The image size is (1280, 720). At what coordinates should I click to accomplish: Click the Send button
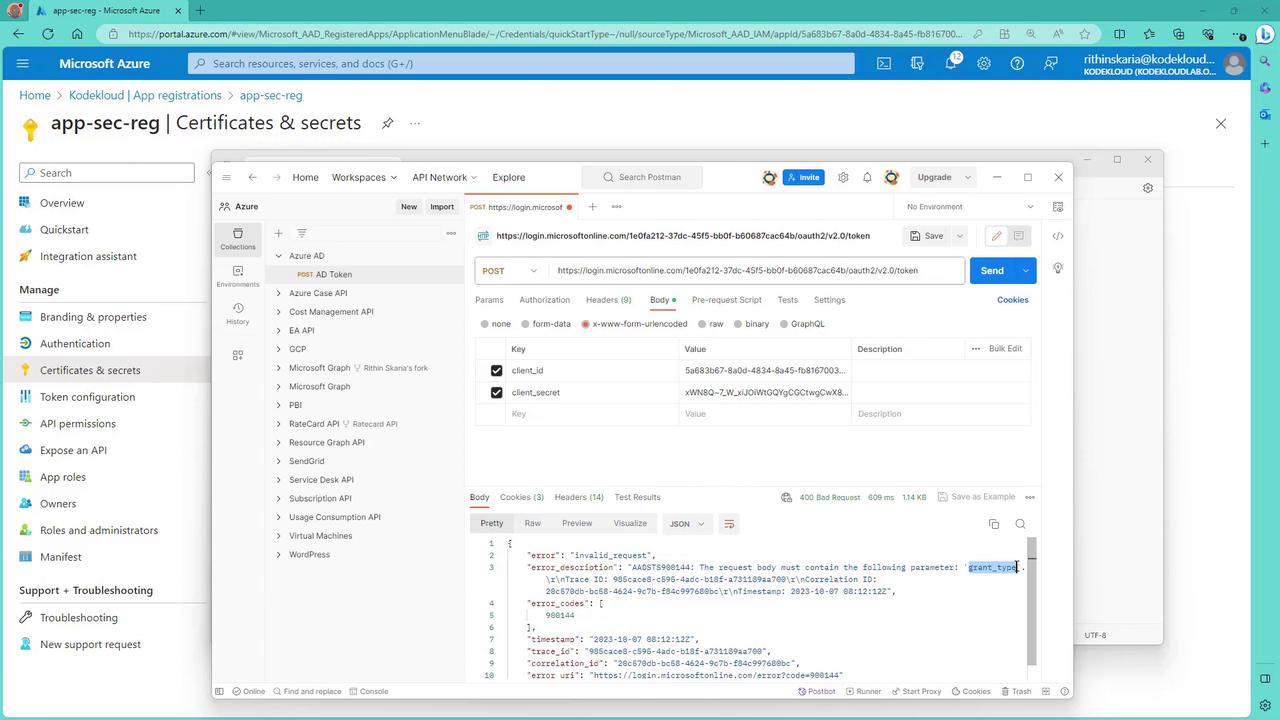click(x=992, y=270)
